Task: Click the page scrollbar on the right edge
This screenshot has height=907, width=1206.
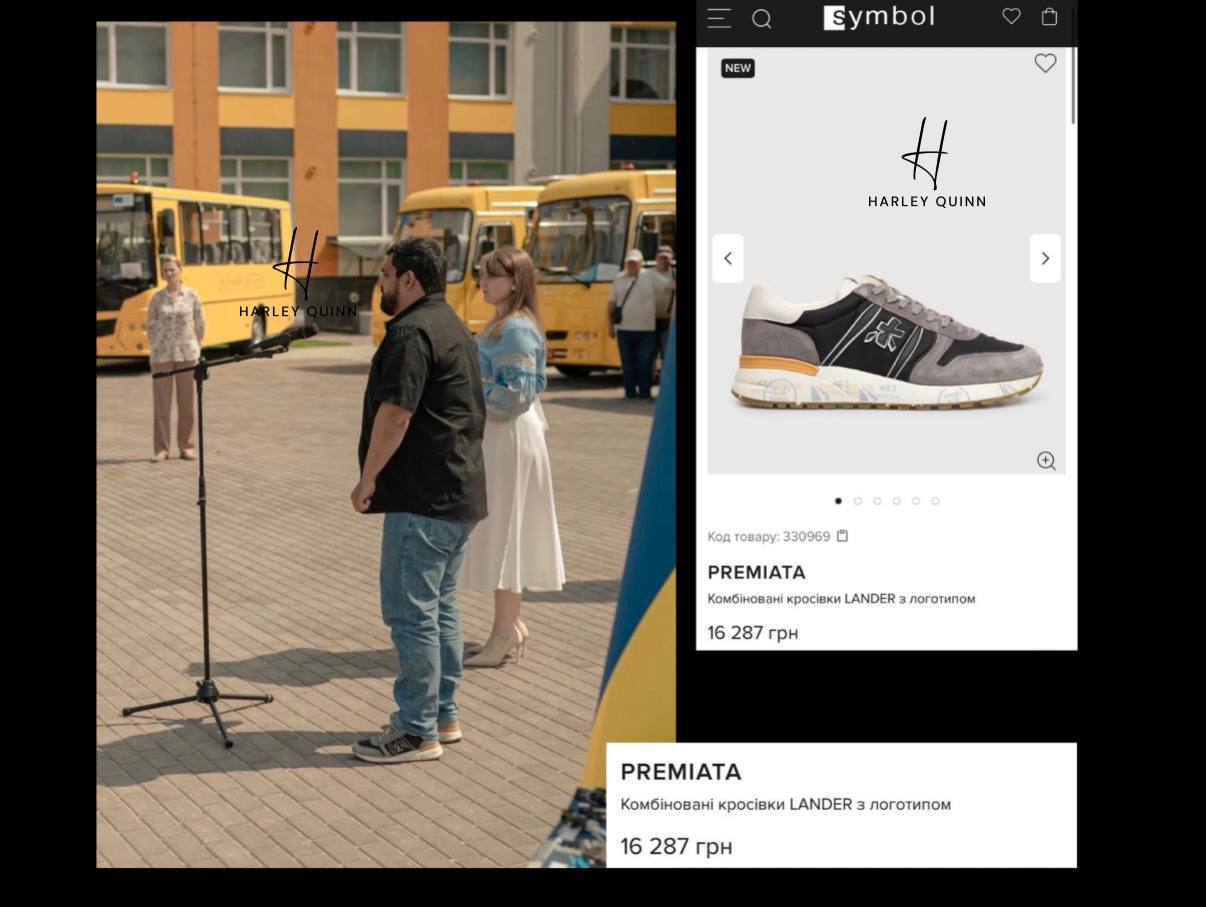Action: 1074,66
